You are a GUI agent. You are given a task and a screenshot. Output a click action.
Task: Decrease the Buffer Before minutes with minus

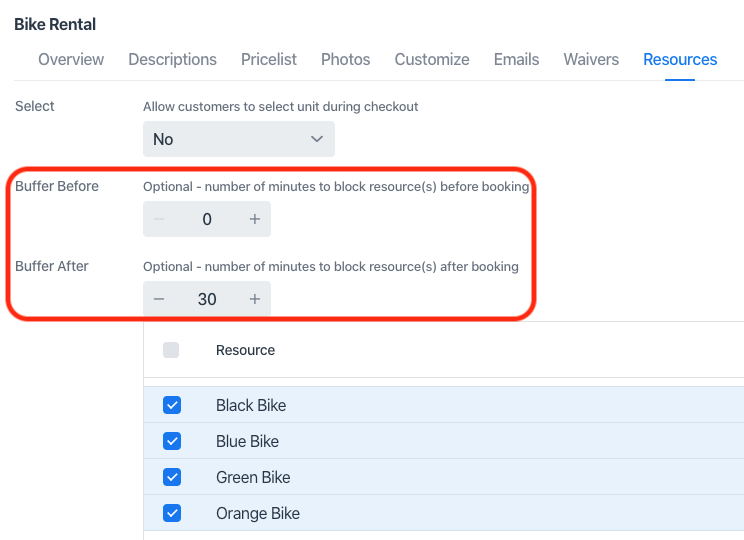point(159,219)
